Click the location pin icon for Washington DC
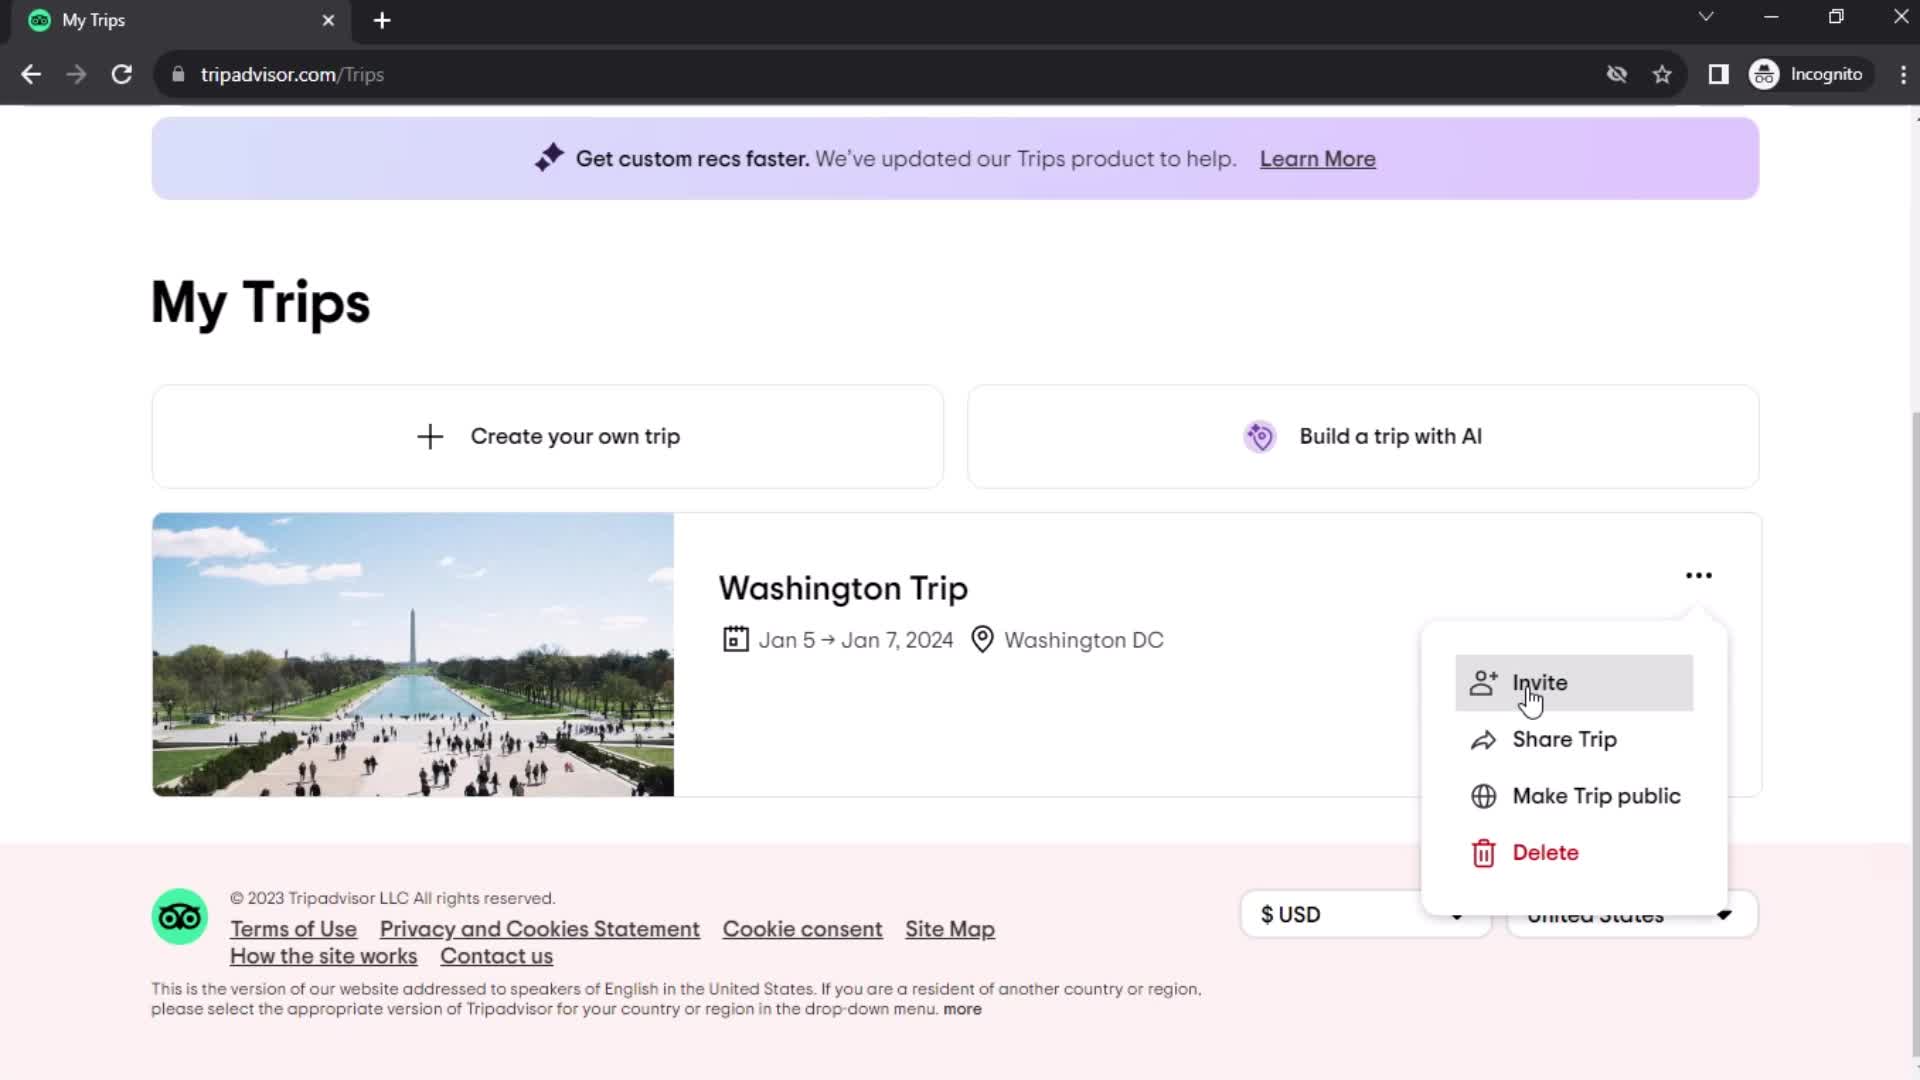1920x1080 pixels. [x=982, y=640]
